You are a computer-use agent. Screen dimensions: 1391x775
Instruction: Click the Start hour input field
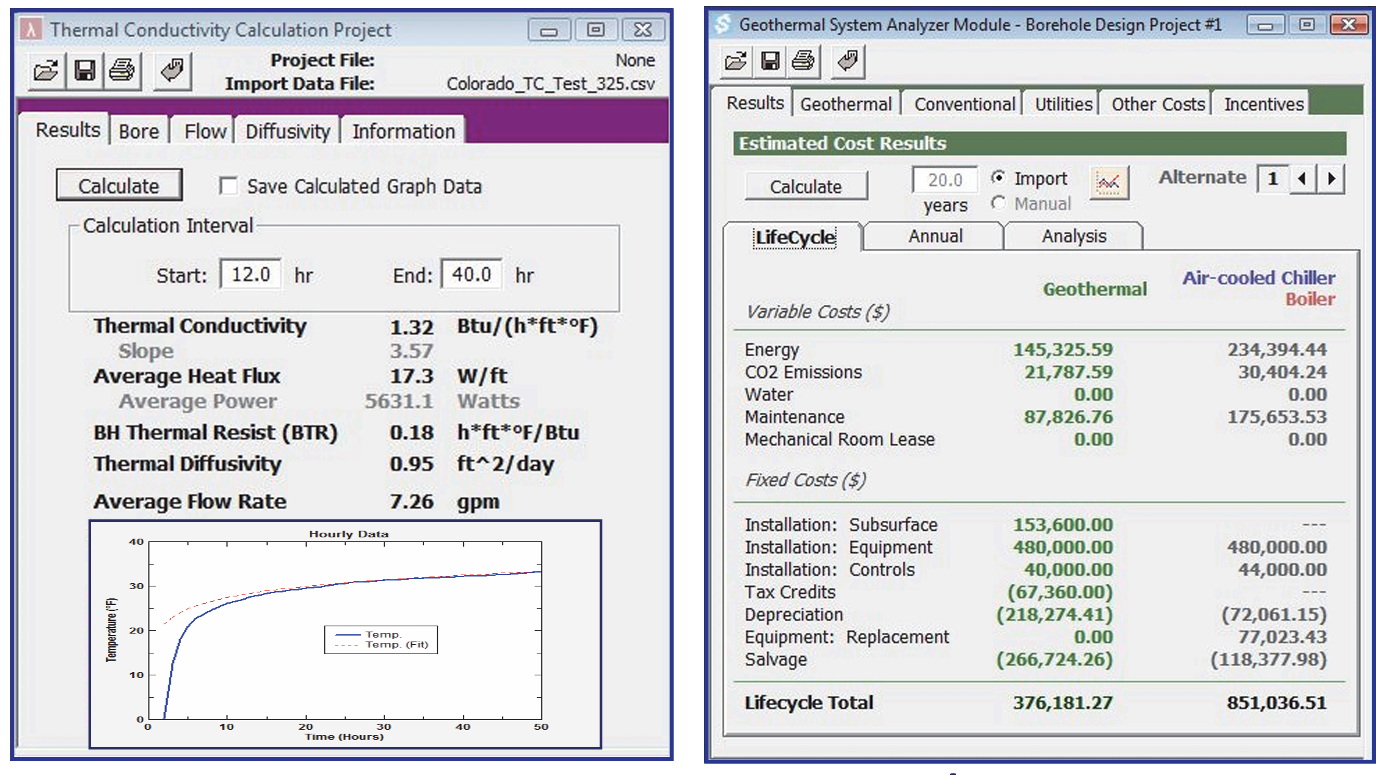tap(250, 275)
